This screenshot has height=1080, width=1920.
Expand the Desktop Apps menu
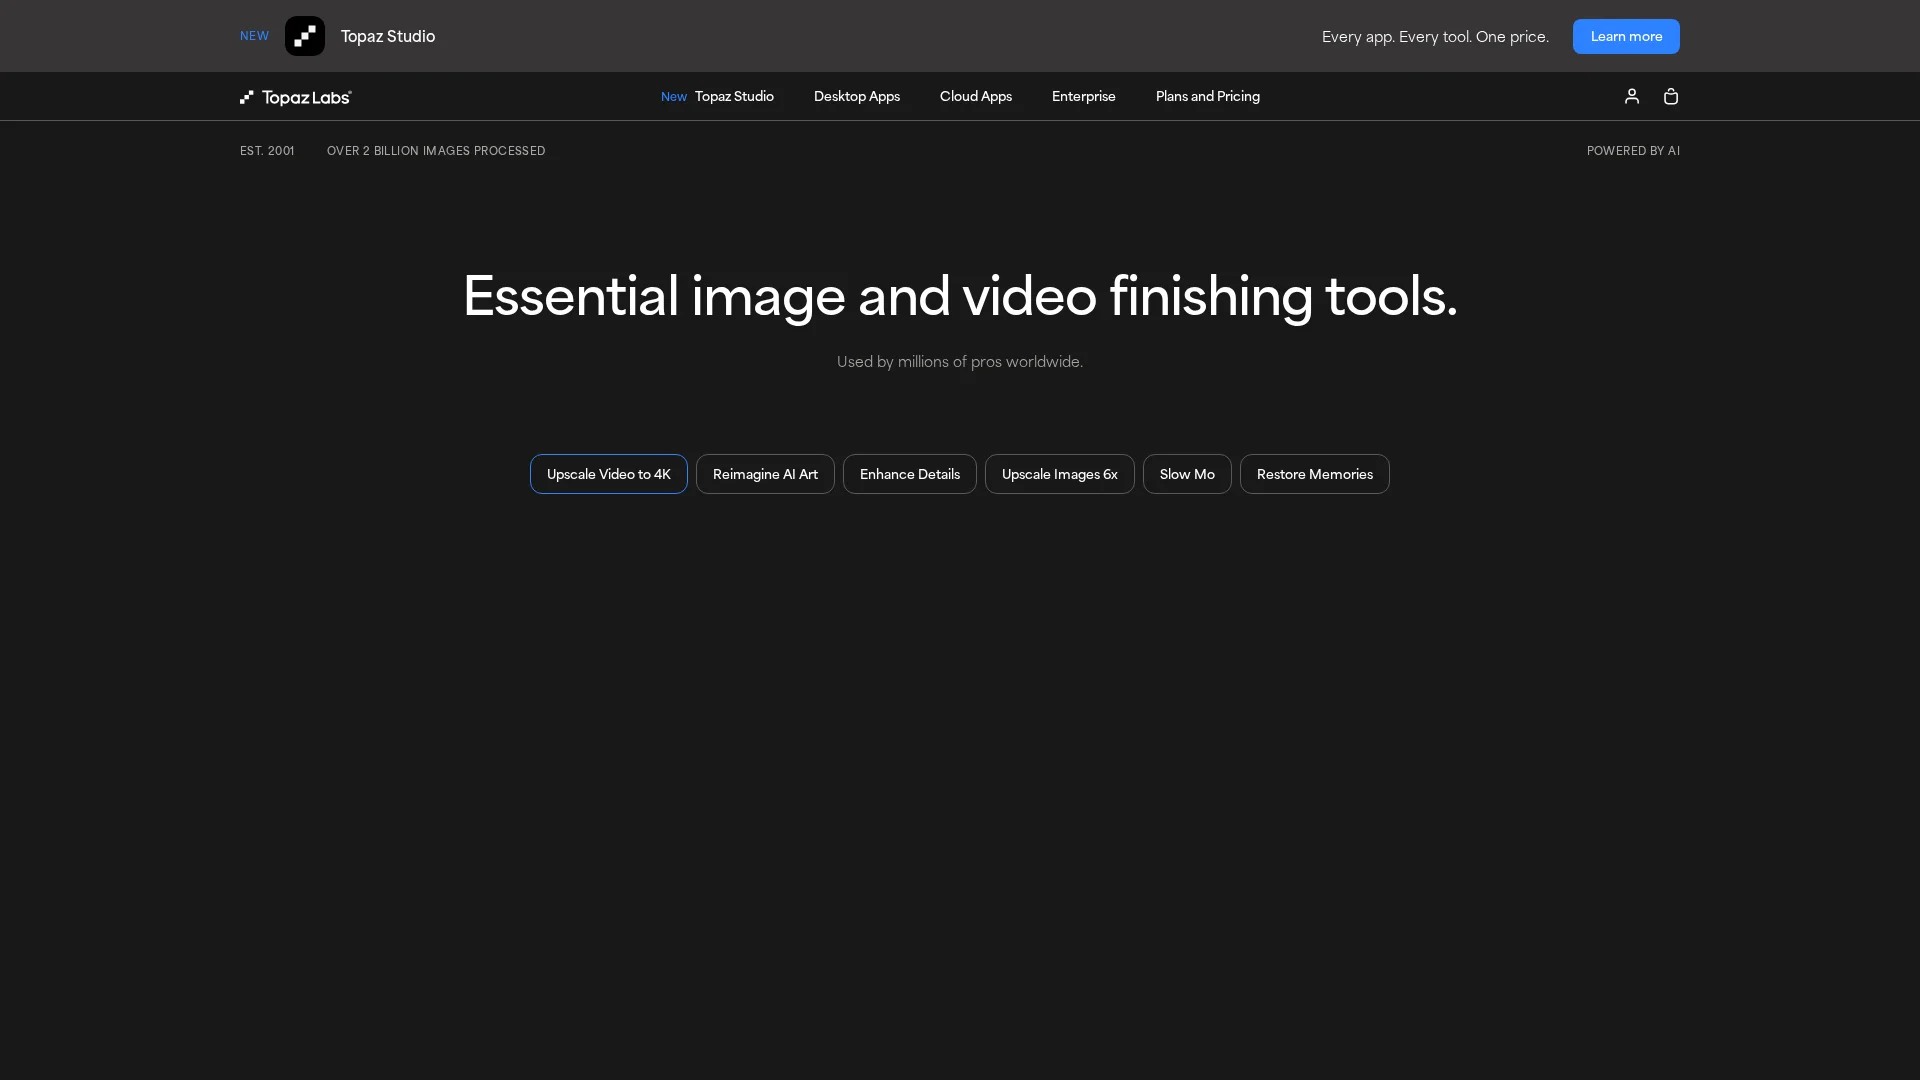[856, 96]
